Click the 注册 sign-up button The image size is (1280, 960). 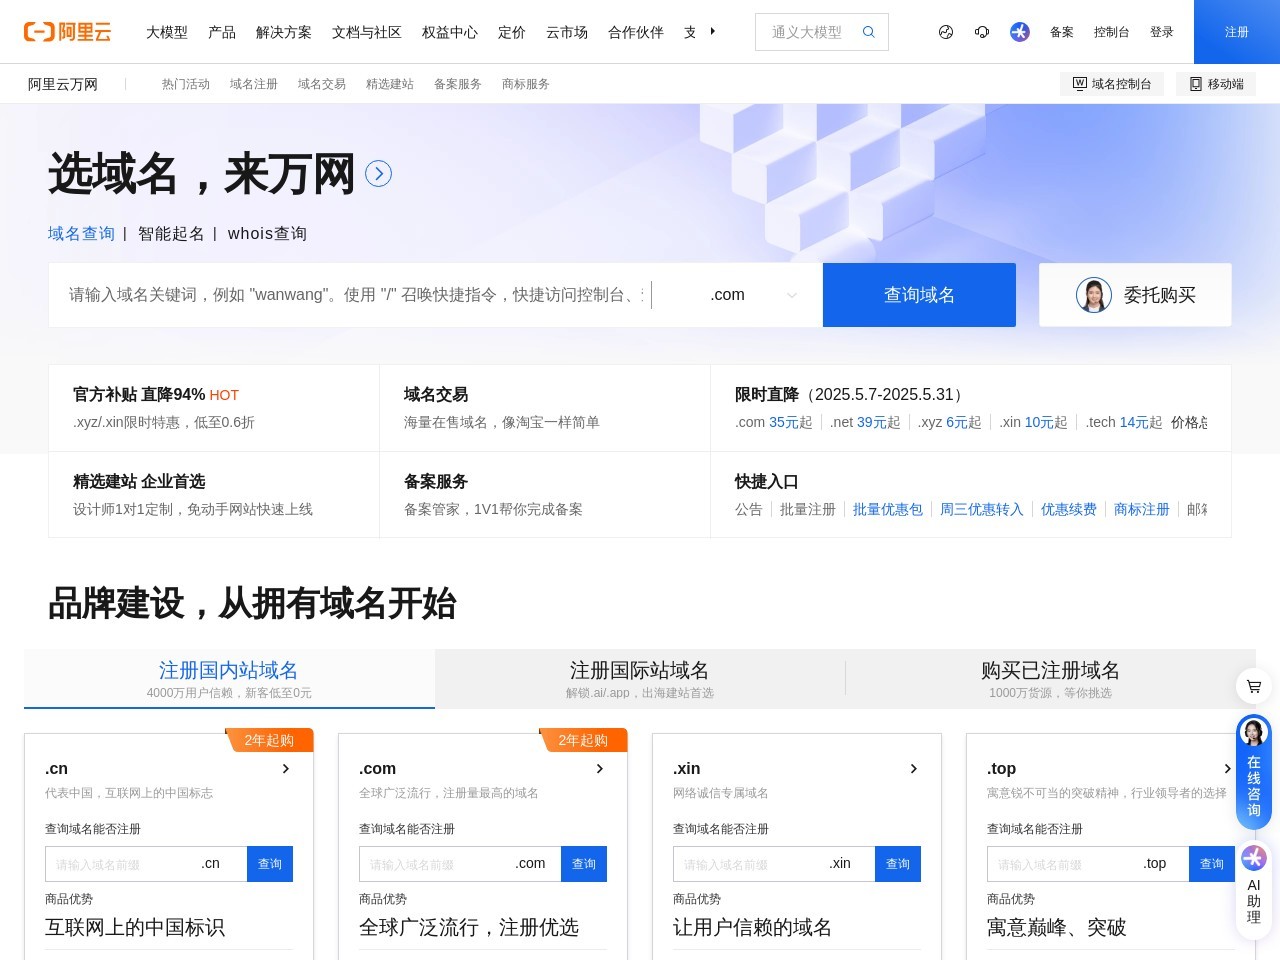[x=1237, y=32]
